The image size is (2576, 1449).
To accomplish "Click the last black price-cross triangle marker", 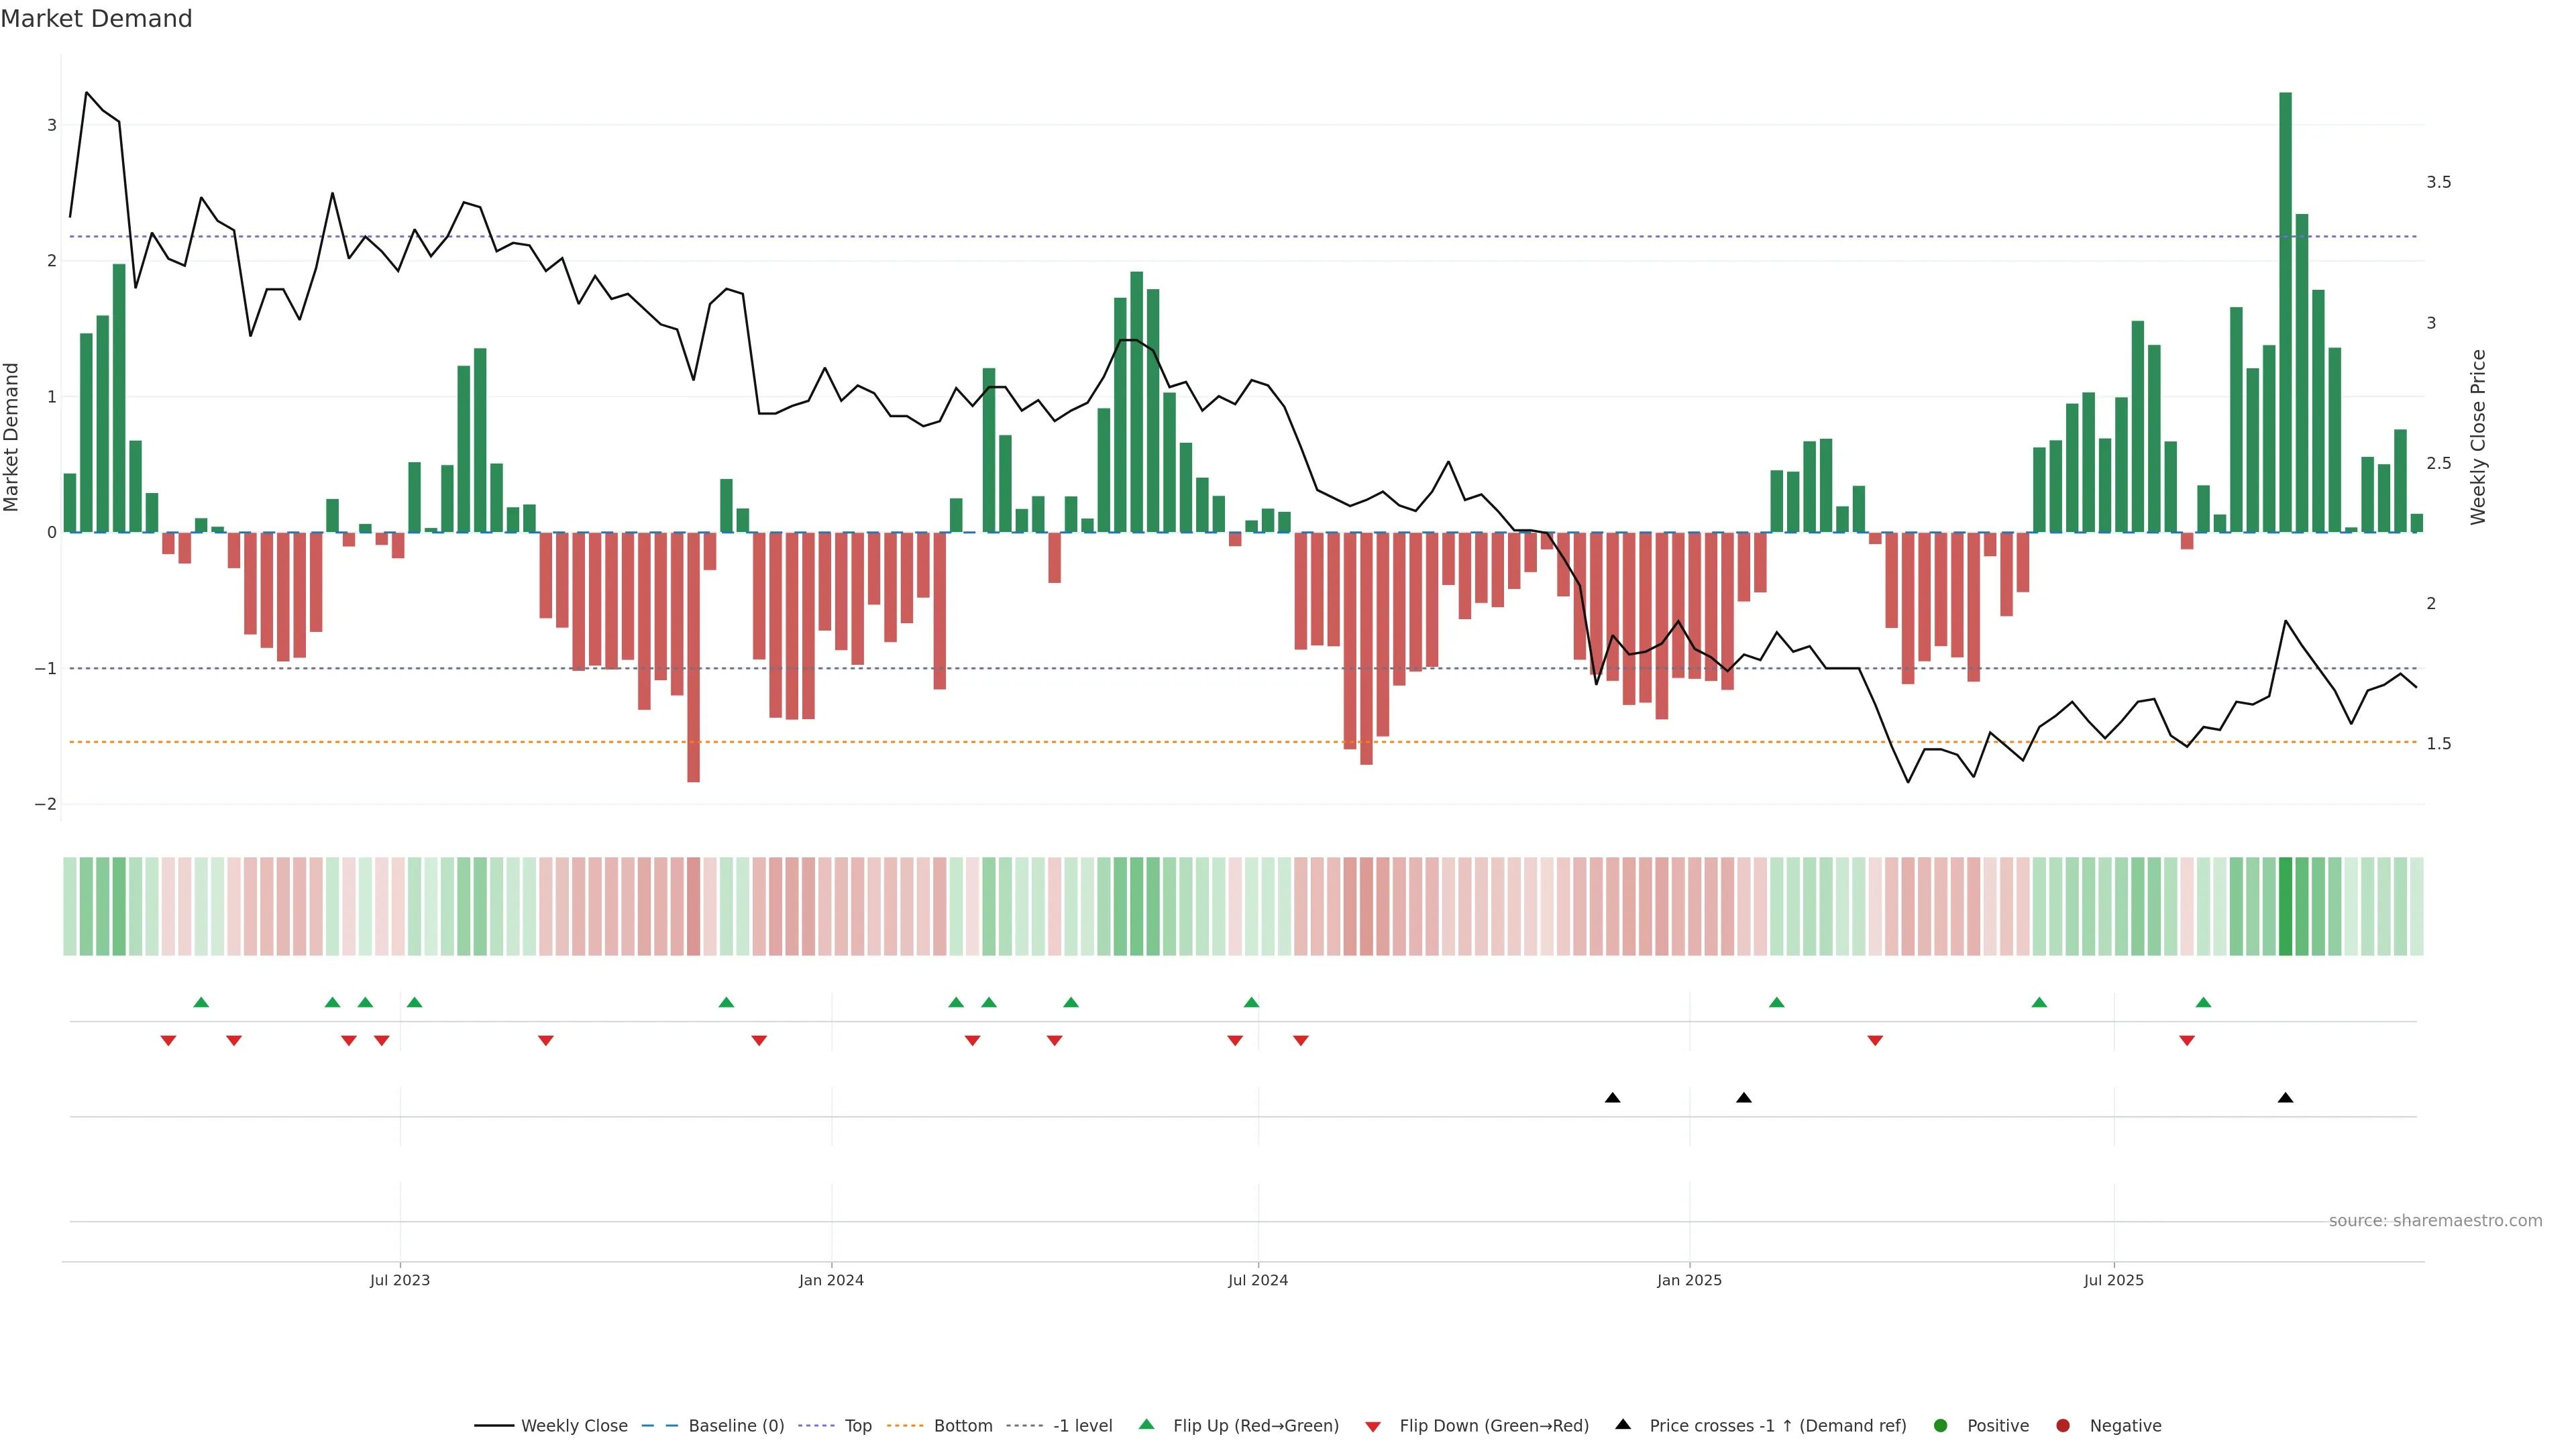I will click(x=2285, y=1098).
